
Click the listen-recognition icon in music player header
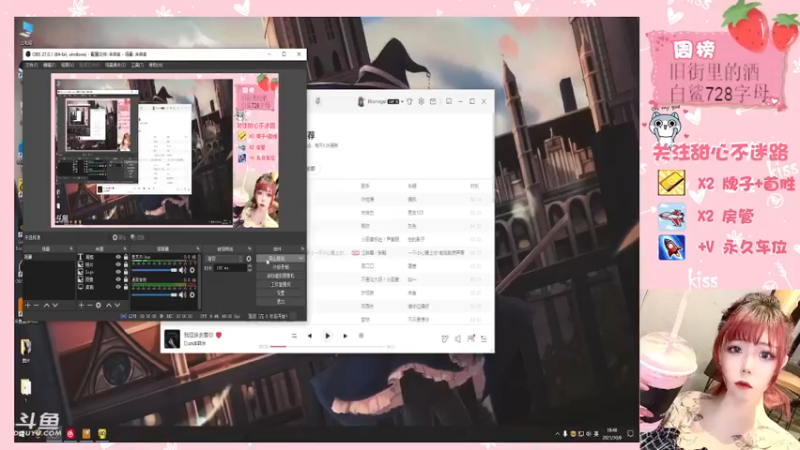click(x=318, y=101)
